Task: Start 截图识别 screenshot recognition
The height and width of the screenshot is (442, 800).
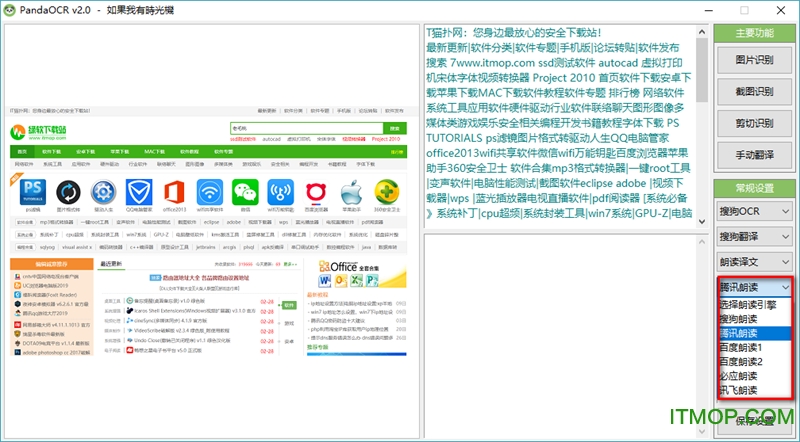Action: pyautogui.click(x=754, y=91)
